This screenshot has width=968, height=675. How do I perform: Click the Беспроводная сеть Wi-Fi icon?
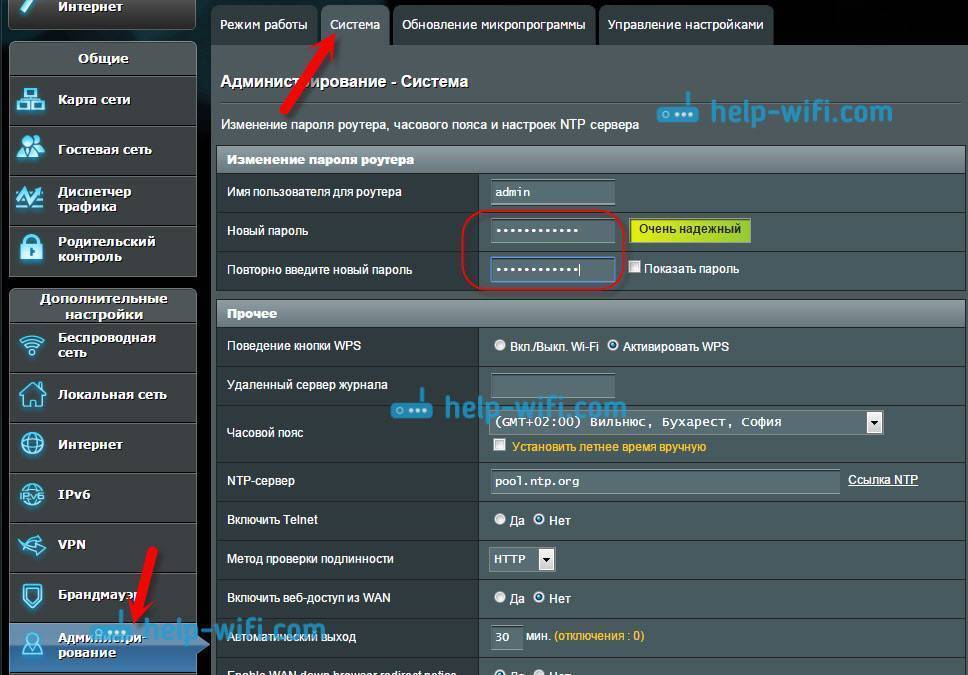coord(32,346)
